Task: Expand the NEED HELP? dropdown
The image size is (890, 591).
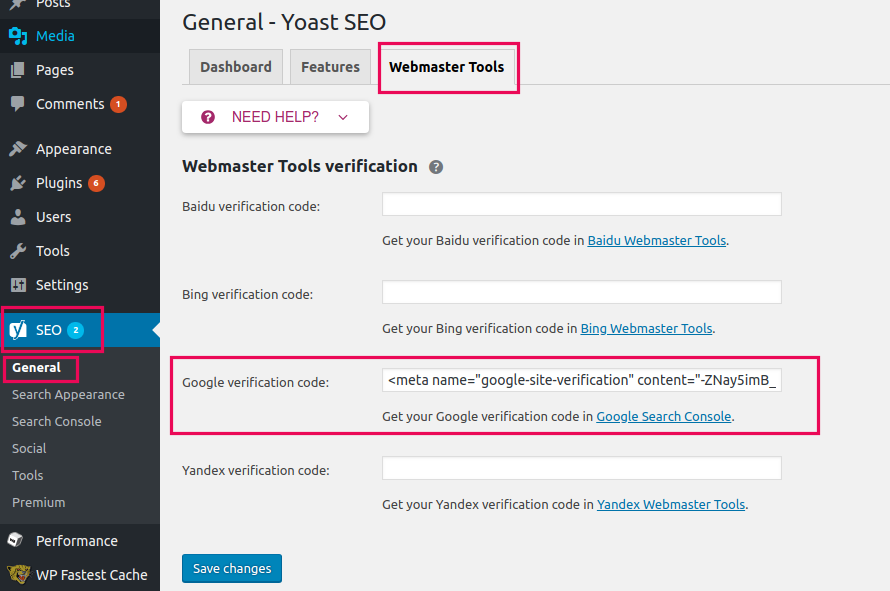Action: tap(275, 117)
